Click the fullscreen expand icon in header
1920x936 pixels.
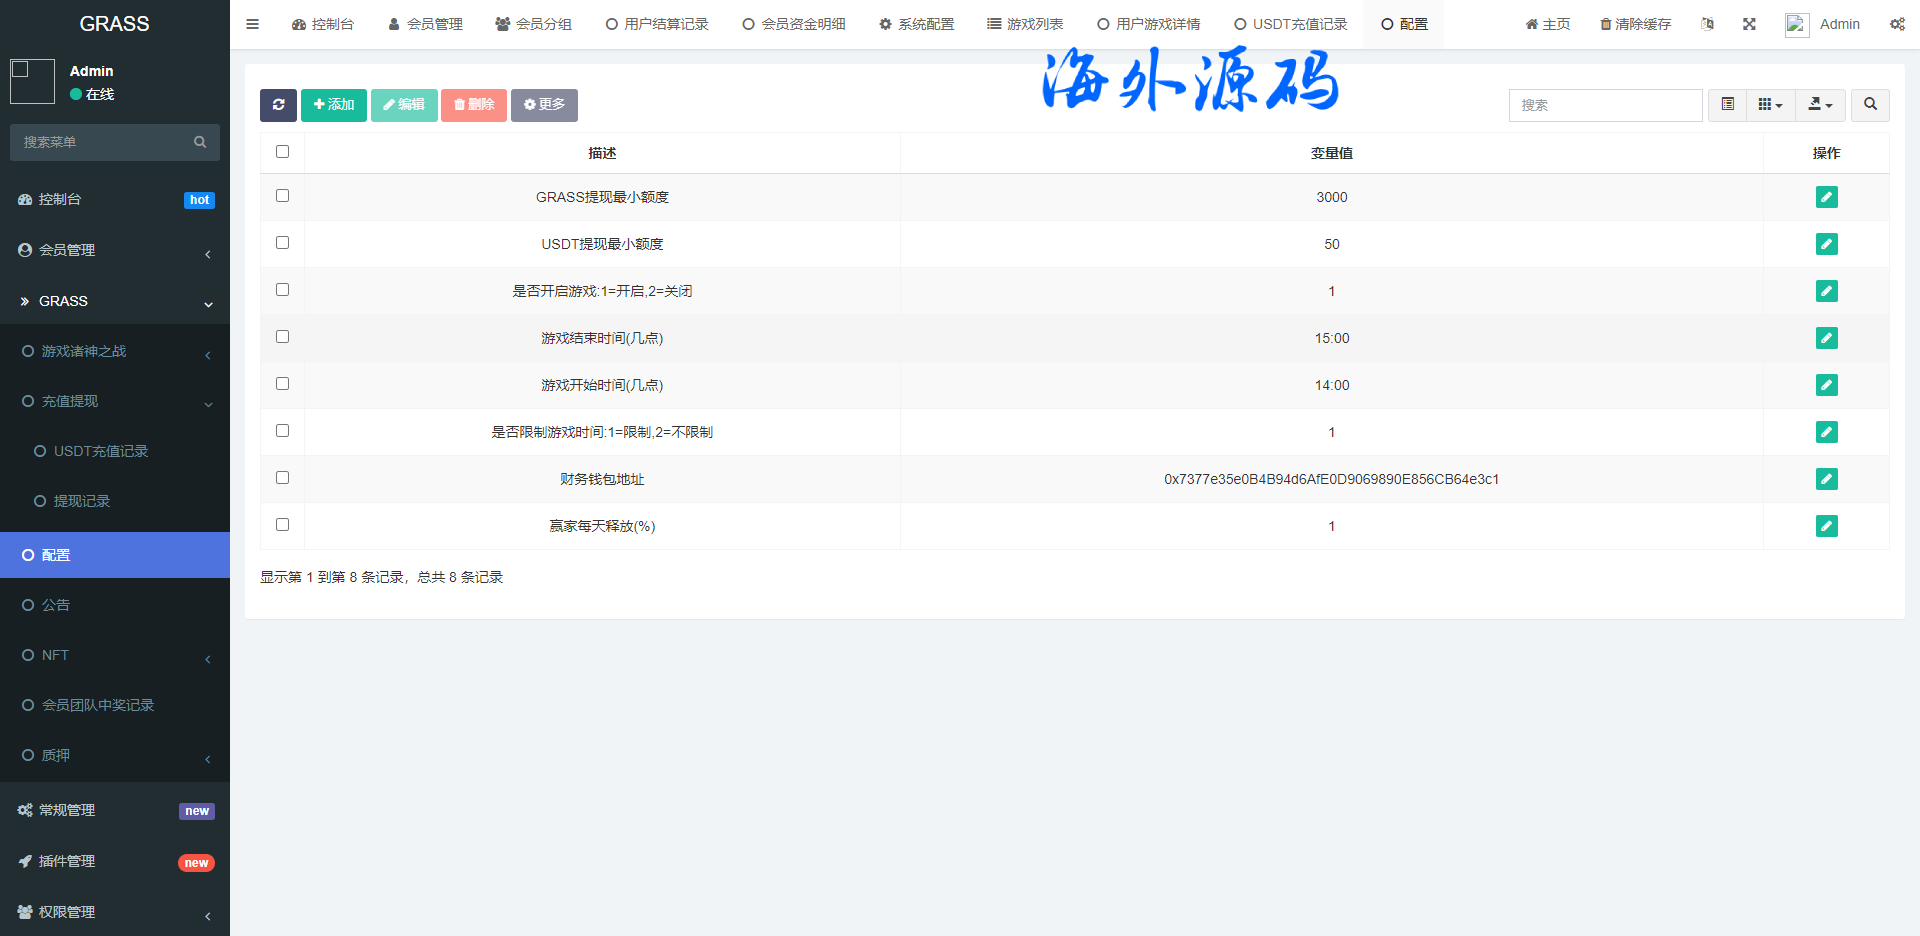click(1749, 24)
